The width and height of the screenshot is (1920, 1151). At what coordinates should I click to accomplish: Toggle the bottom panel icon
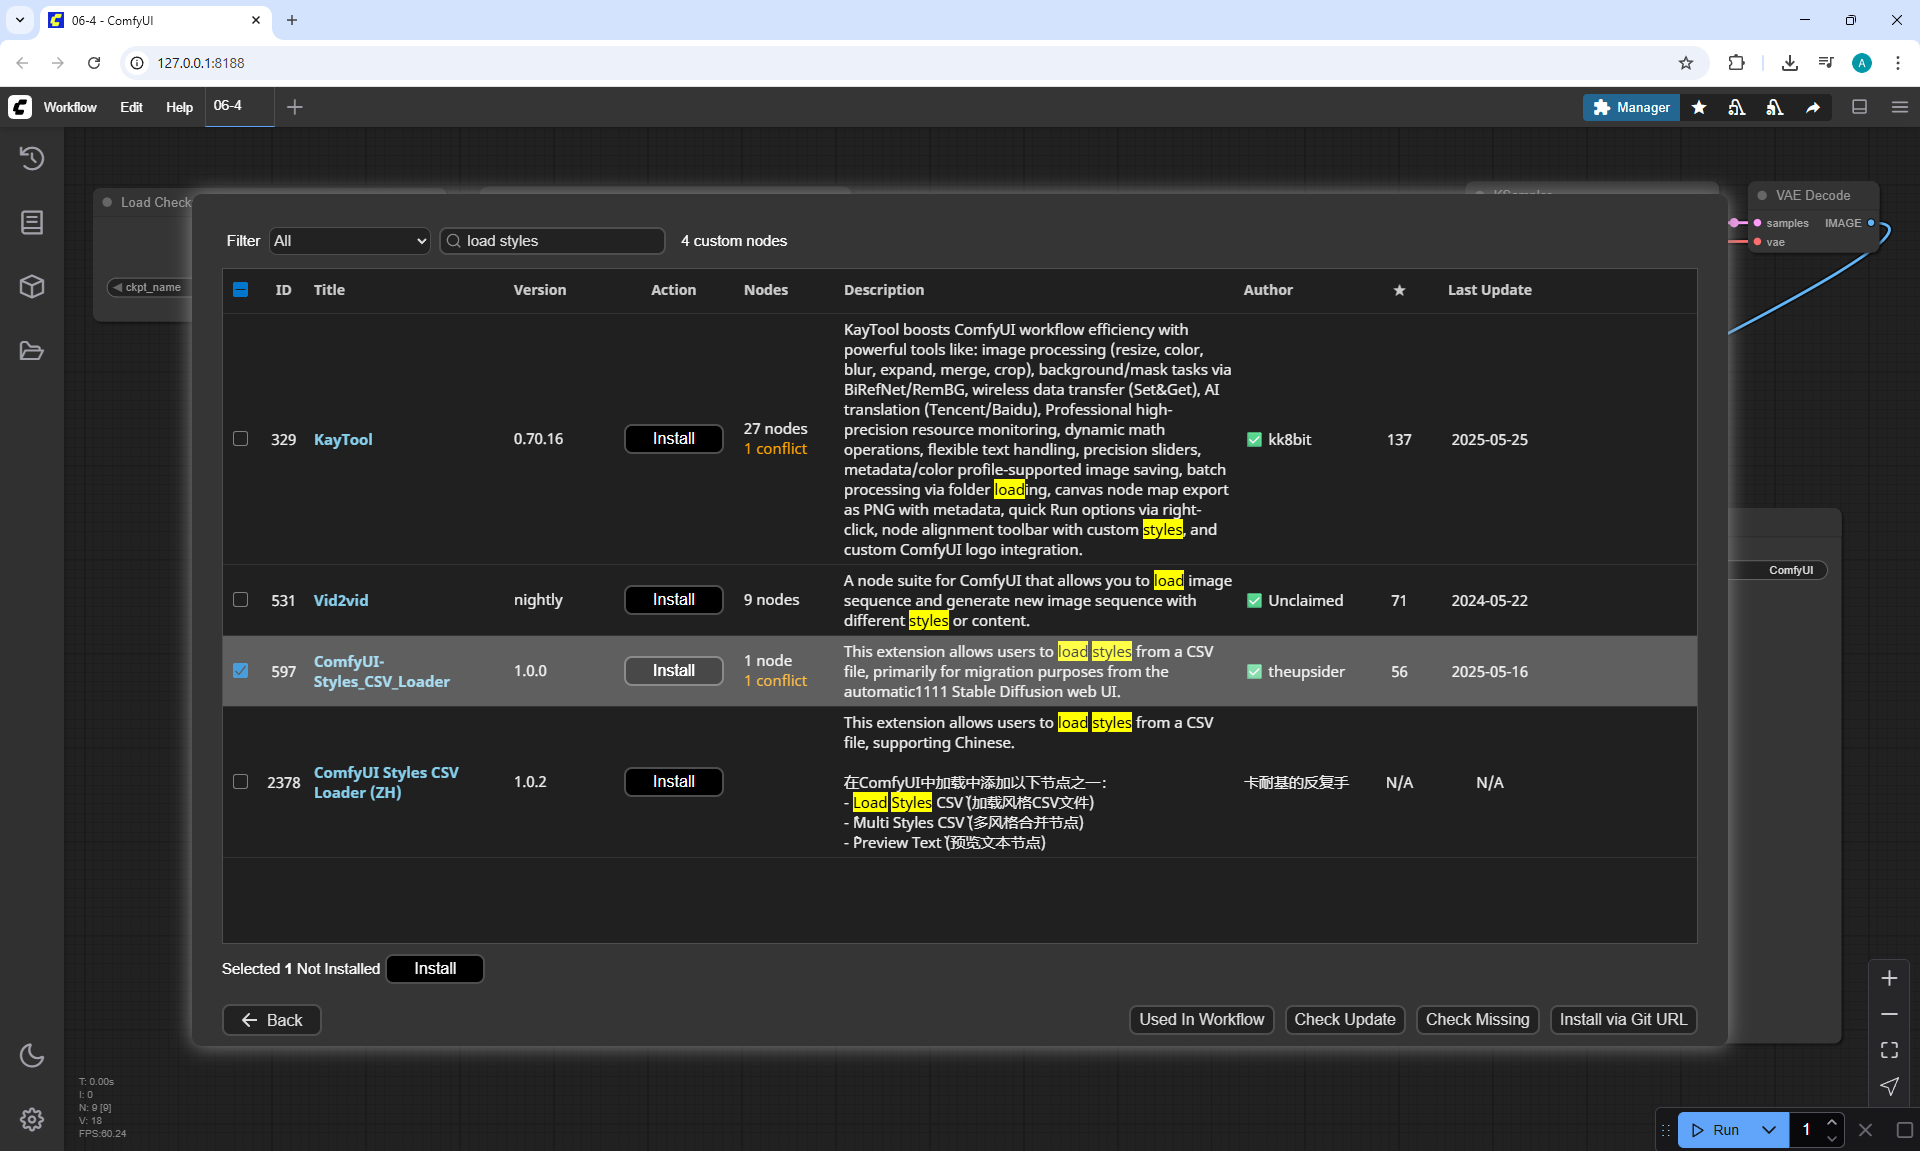(1859, 107)
